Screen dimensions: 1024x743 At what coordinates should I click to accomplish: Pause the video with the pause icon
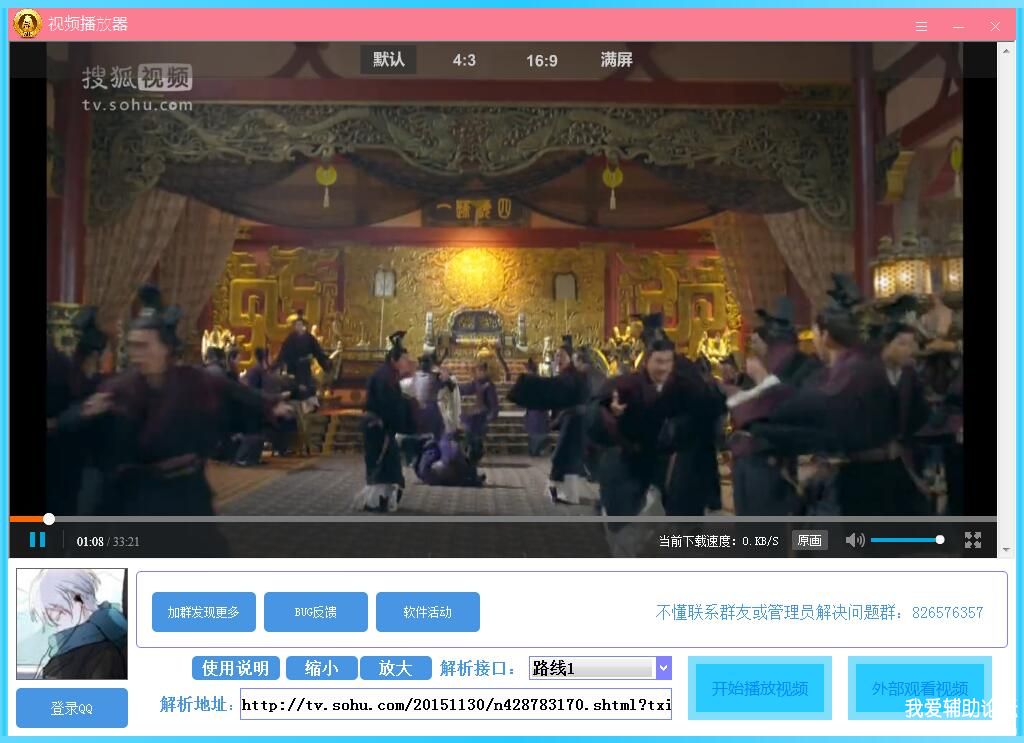point(37,540)
